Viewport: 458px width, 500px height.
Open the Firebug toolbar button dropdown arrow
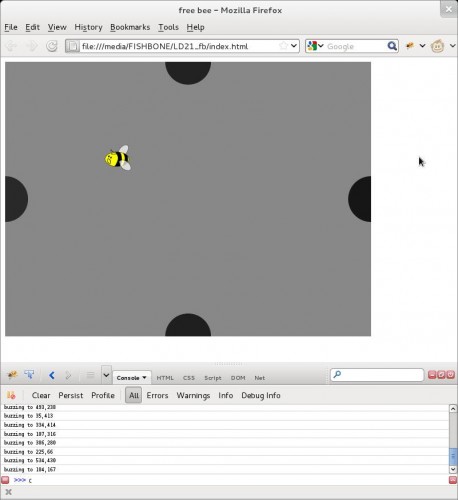pyautogui.click(x=422, y=46)
